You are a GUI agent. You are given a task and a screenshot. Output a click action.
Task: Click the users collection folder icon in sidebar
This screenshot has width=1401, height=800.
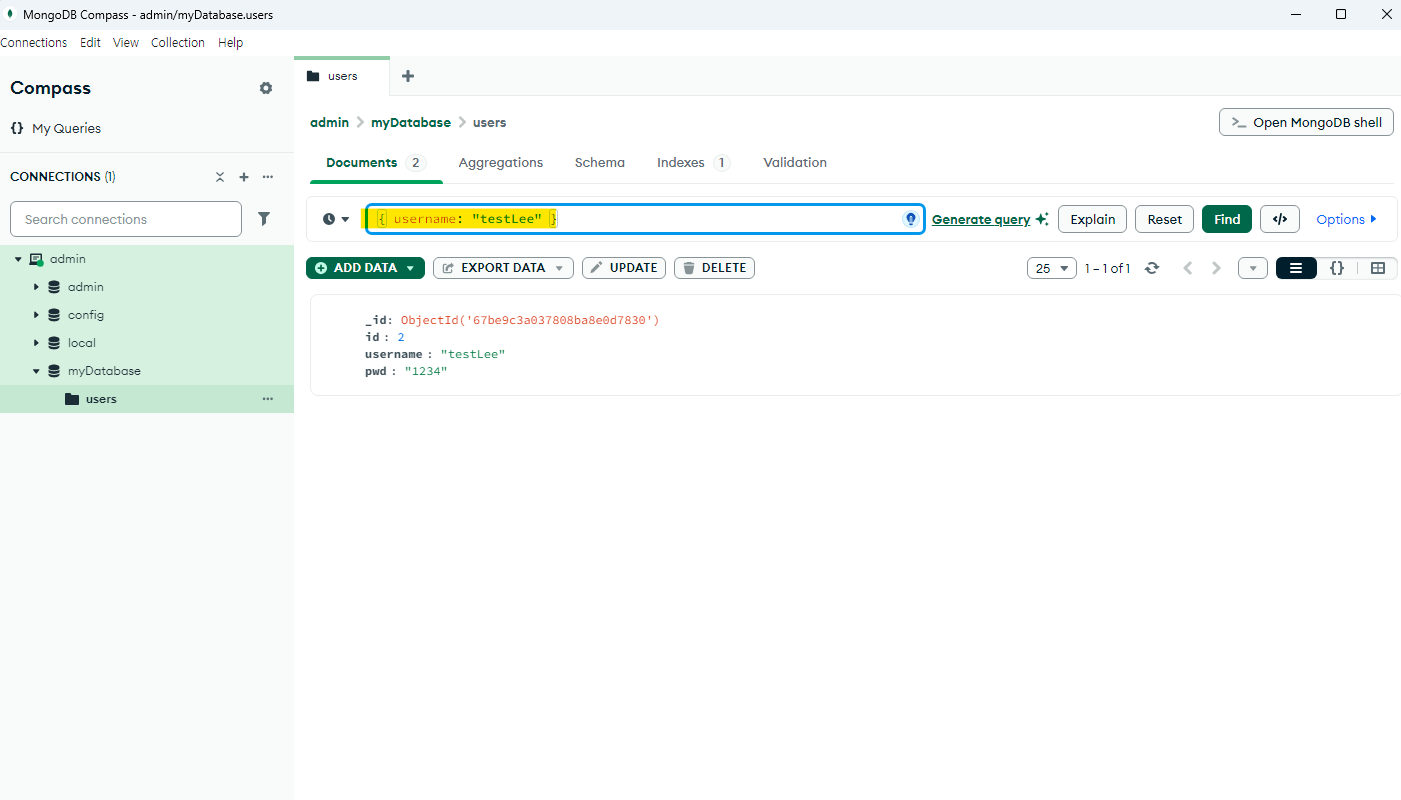coord(72,399)
